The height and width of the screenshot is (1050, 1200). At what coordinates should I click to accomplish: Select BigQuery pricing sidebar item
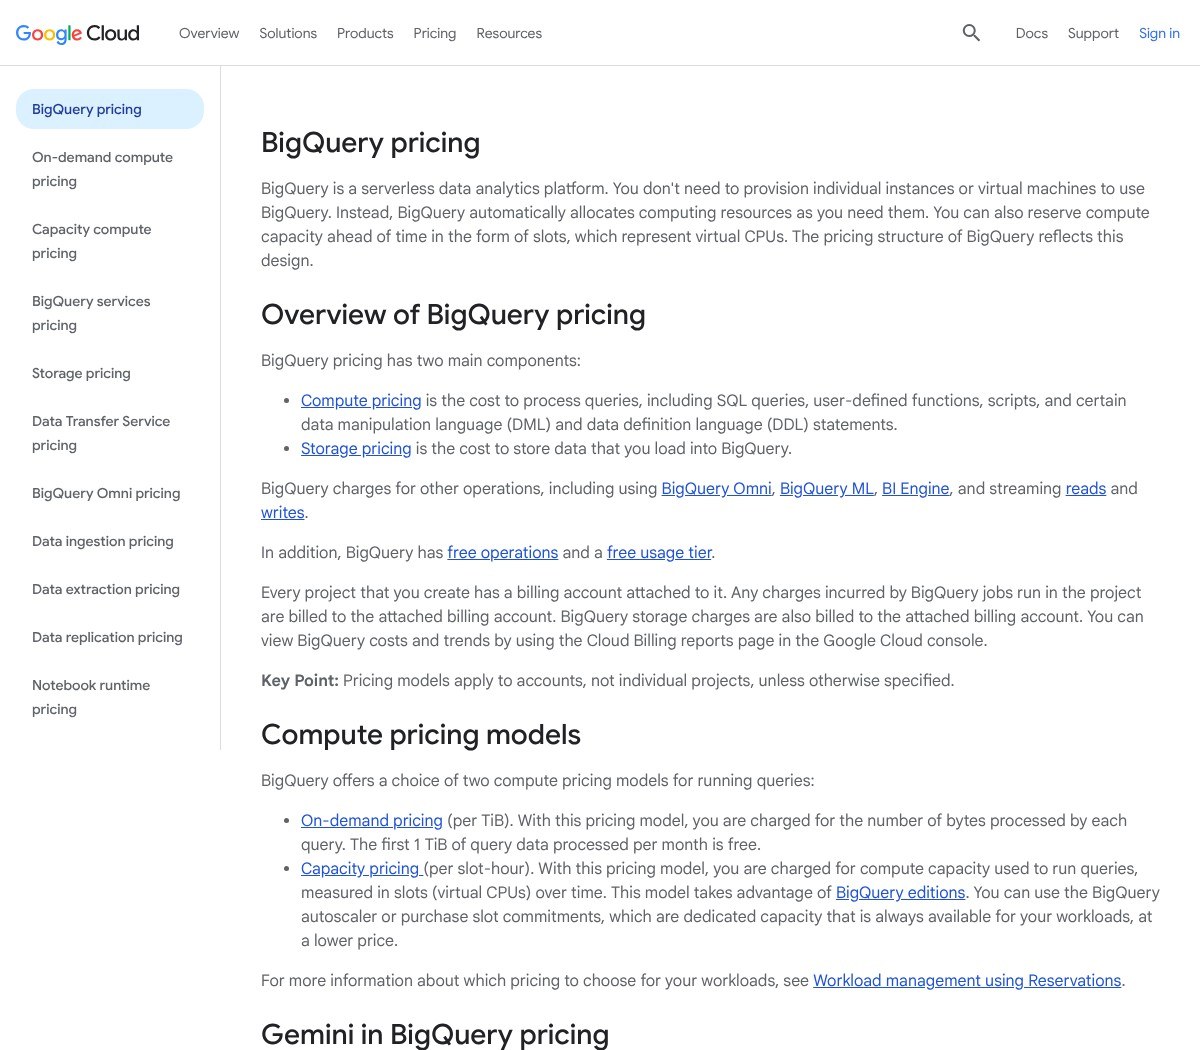click(x=110, y=109)
